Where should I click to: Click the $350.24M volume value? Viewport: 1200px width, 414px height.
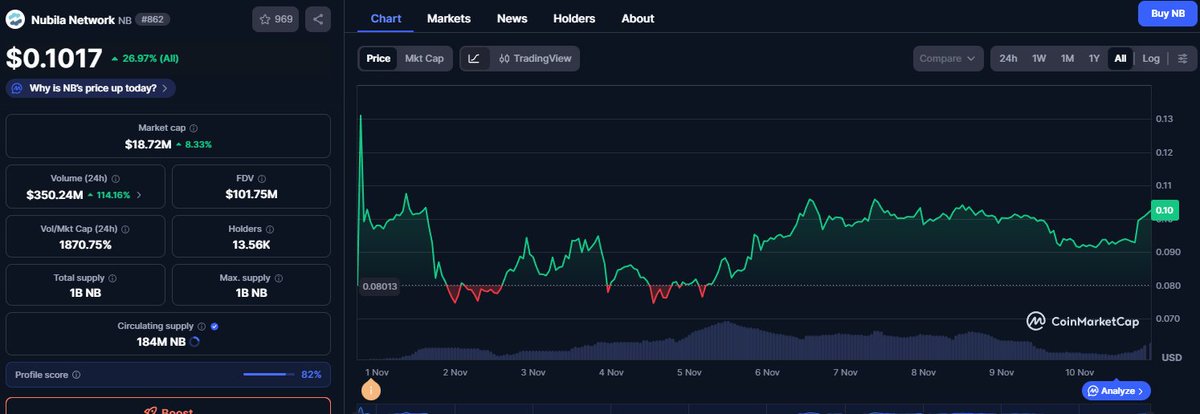point(55,194)
